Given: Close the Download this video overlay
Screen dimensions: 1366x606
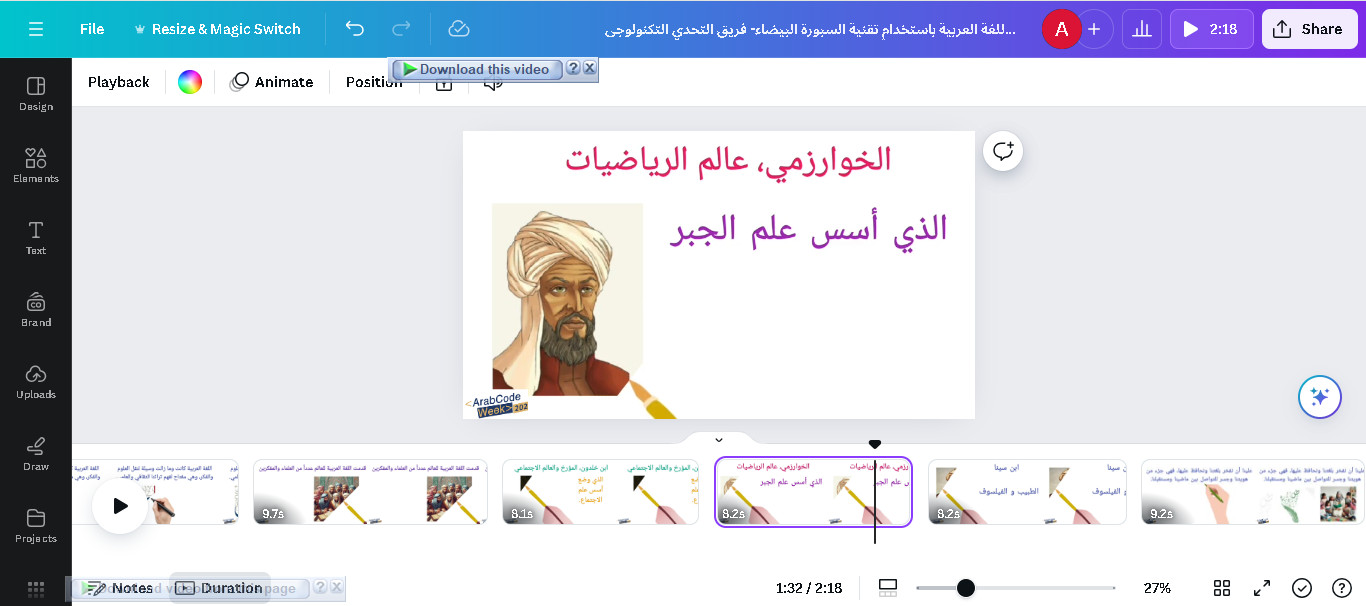Looking at the screenshot, I should pyautogui.click(x=589, y=68).
